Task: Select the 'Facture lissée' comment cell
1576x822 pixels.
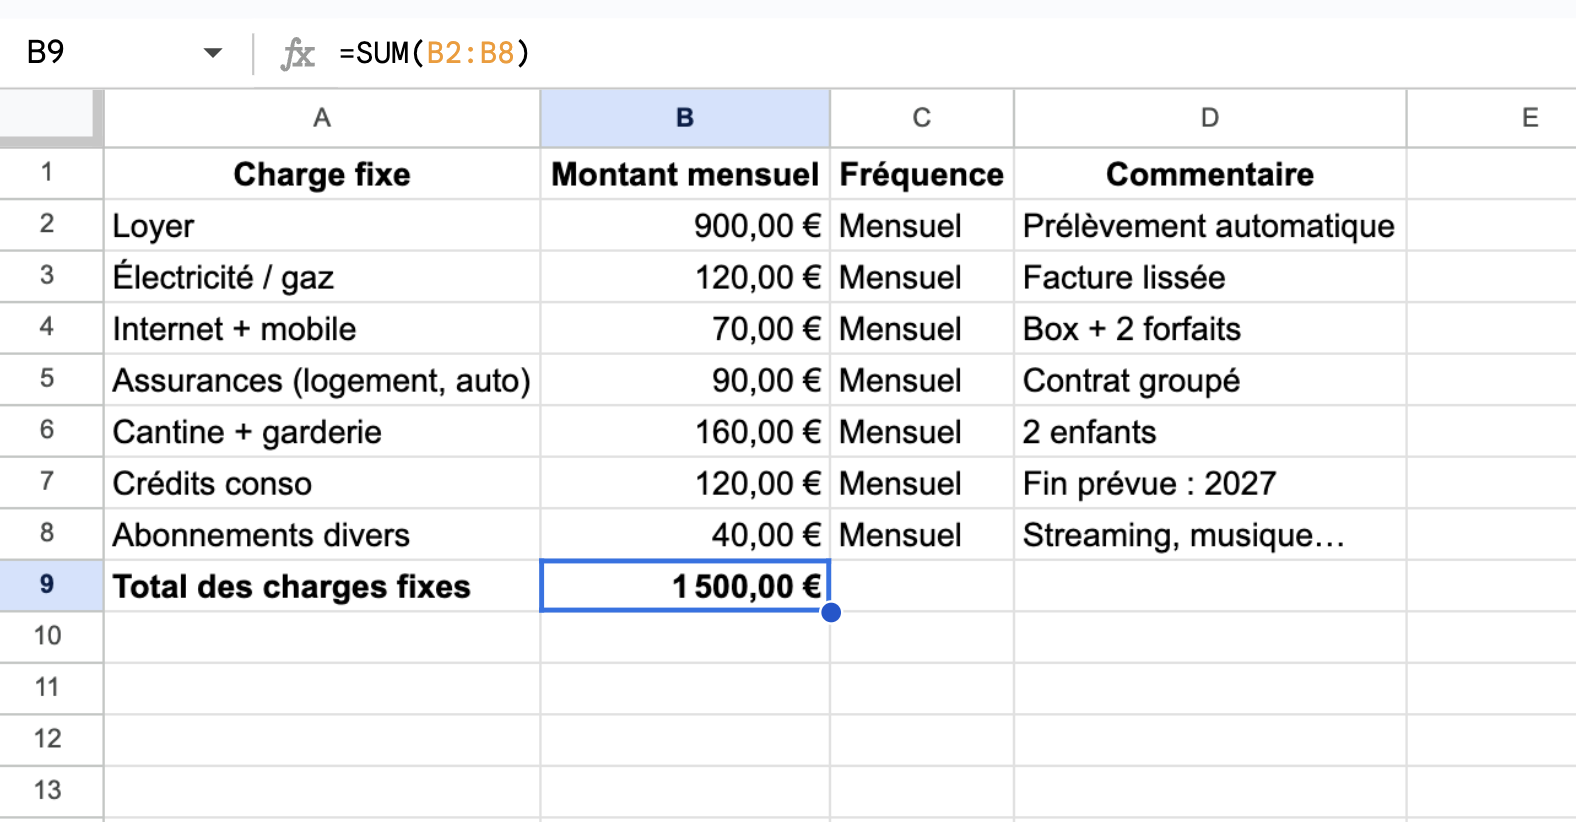Action: point(1210,277)
